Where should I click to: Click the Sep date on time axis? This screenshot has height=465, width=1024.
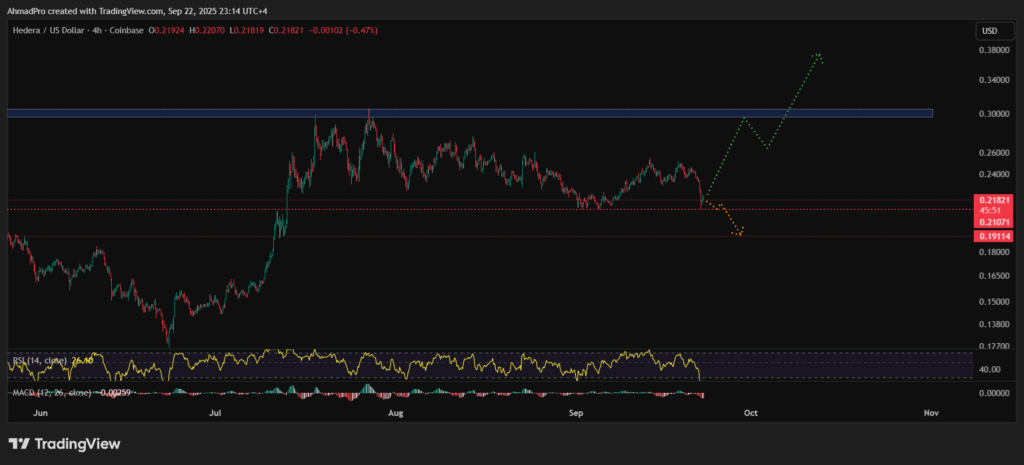(x=576, y=411)
